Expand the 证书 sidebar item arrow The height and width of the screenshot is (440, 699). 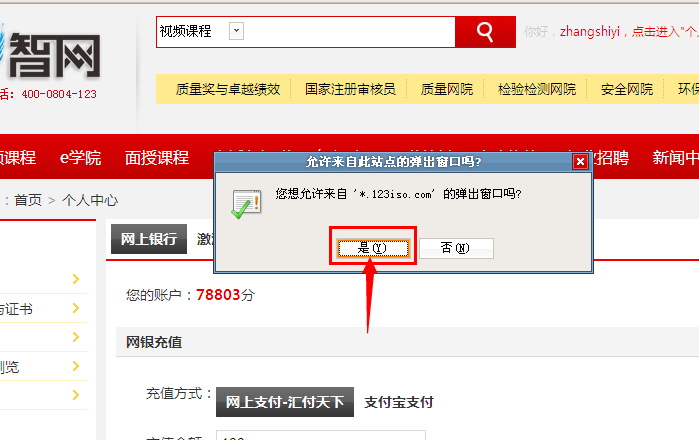[76, 308]
